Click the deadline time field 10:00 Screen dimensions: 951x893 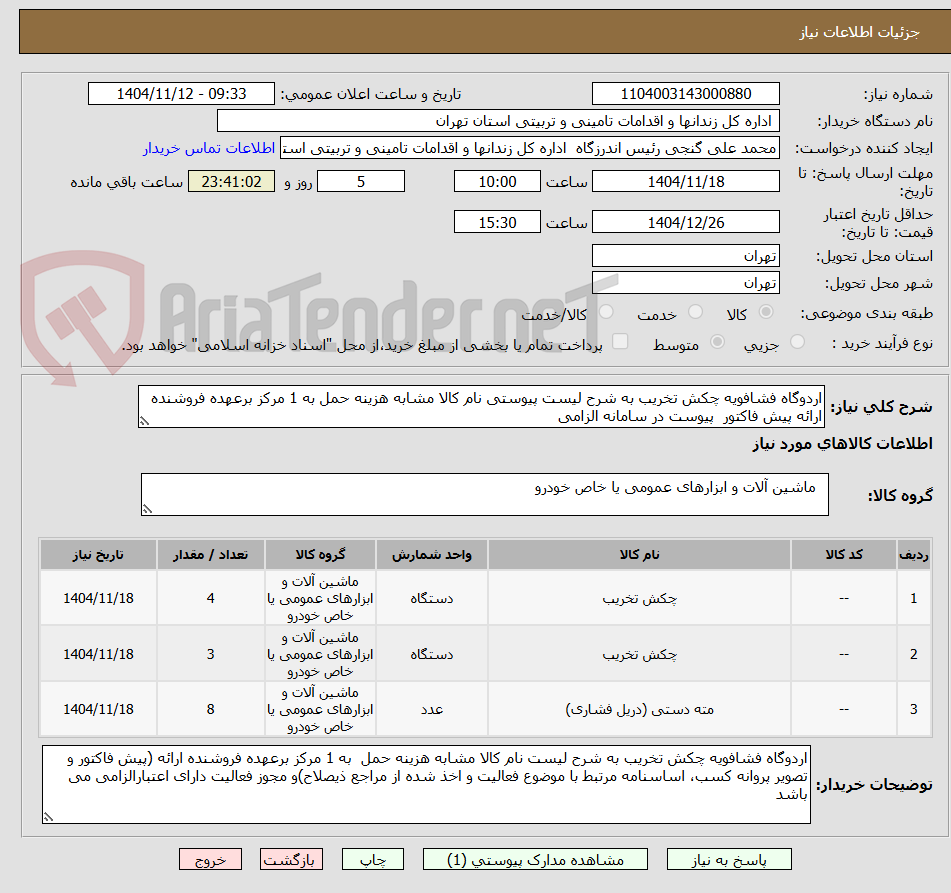coord(497,181)
